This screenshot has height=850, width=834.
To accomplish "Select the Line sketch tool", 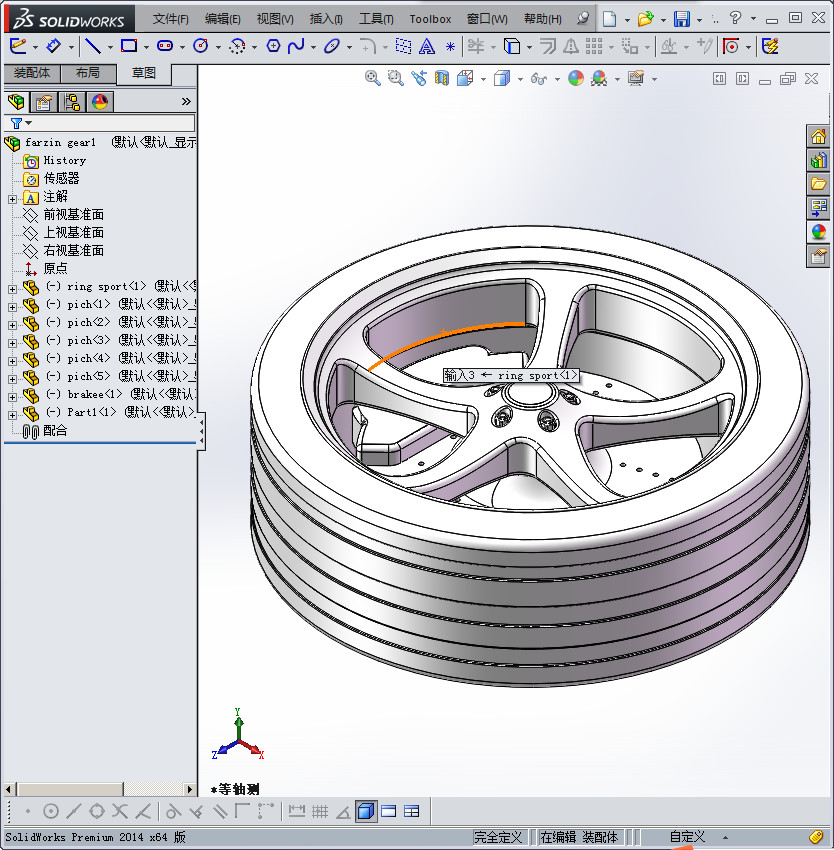I will 92,46.
